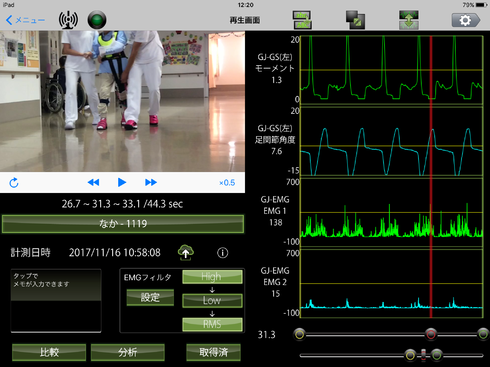Tap the vertical graph scale arrows icon
Screen dimensions: 490x367
409,20
